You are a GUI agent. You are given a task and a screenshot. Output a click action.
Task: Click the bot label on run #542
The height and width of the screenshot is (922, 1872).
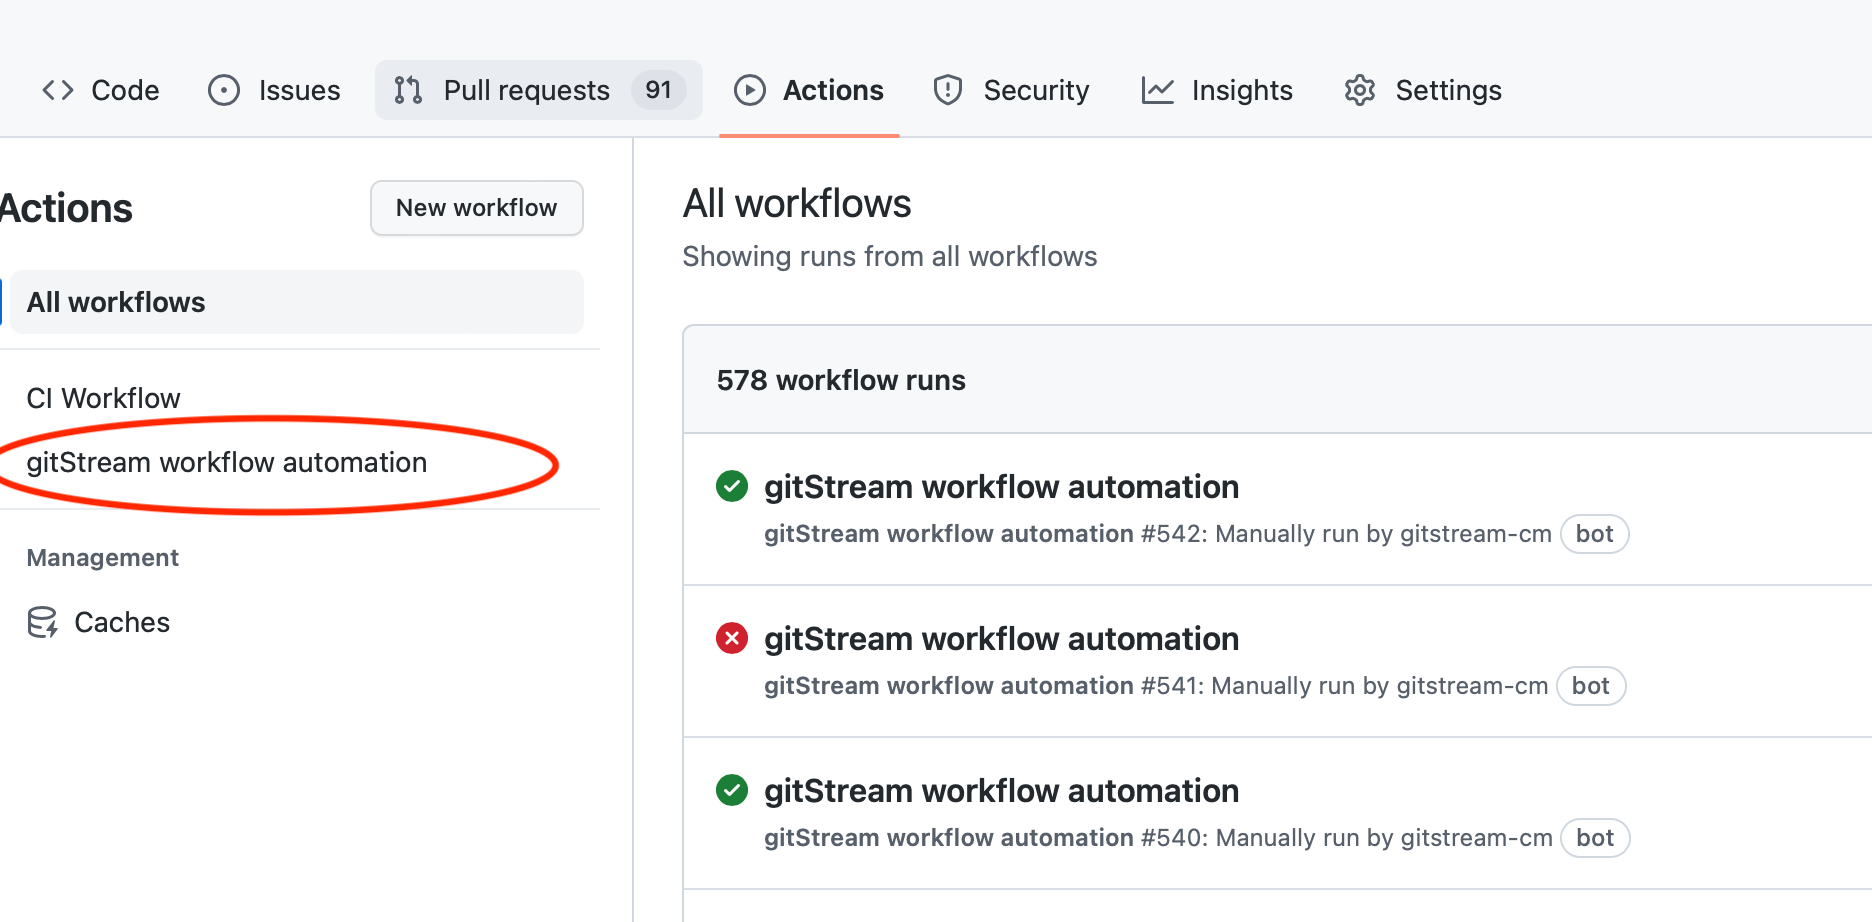pos(1595,534)
